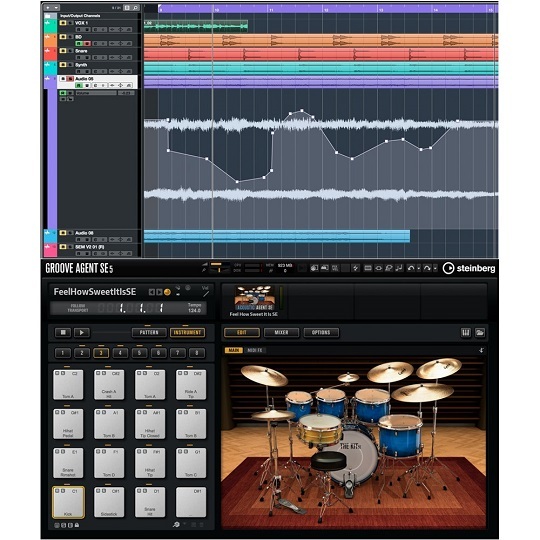Stop the Groove Agent pattern player
The image size is (540, 540).
[x=63, y=332]
